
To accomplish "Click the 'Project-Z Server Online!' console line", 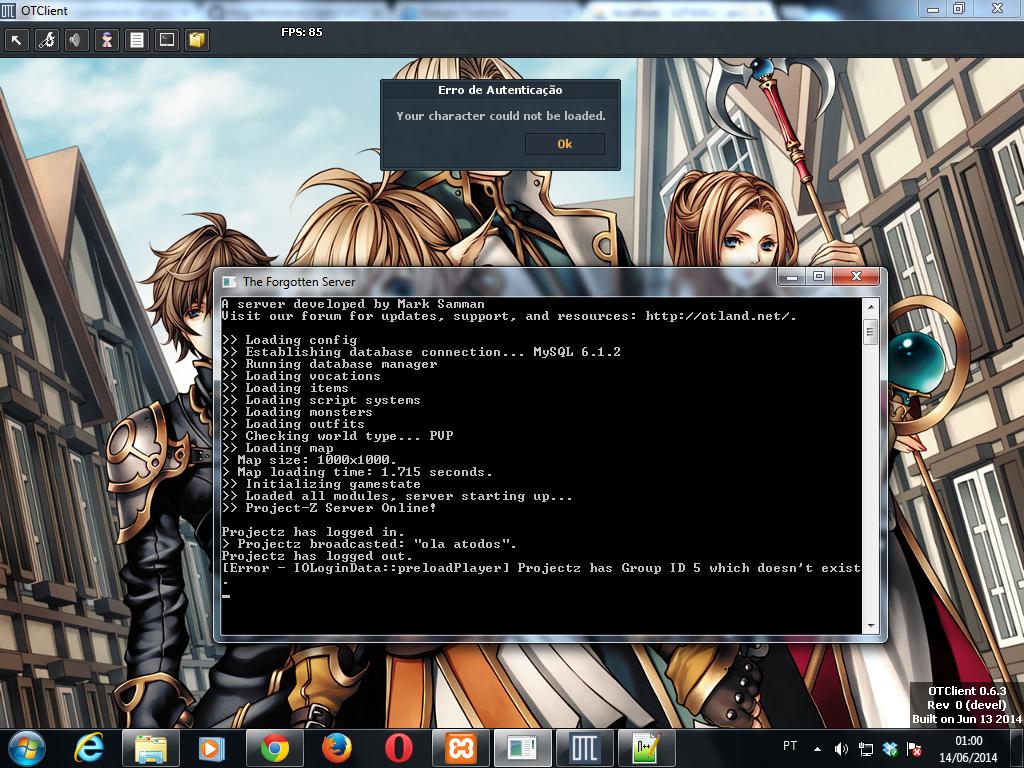I will coord(329,508).
